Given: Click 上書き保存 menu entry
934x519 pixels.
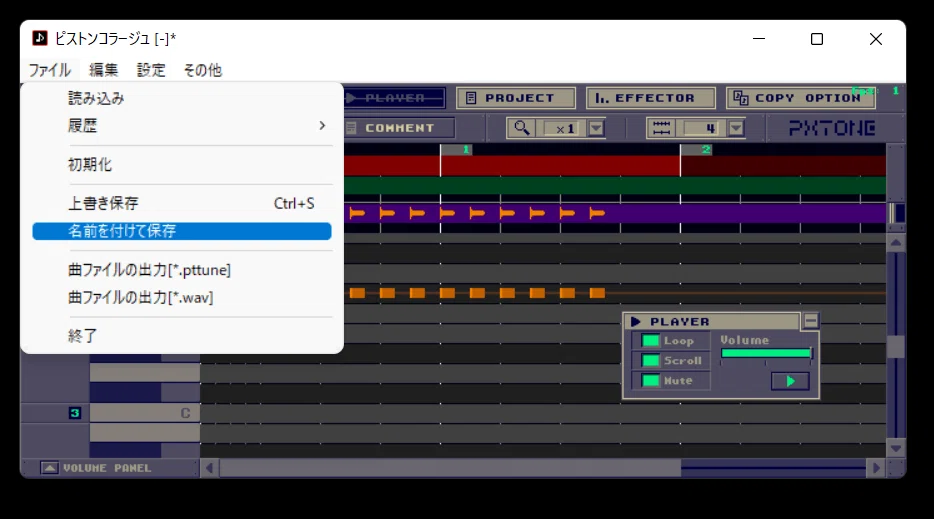Looking at the screenshot, I should tap(182, 203).
